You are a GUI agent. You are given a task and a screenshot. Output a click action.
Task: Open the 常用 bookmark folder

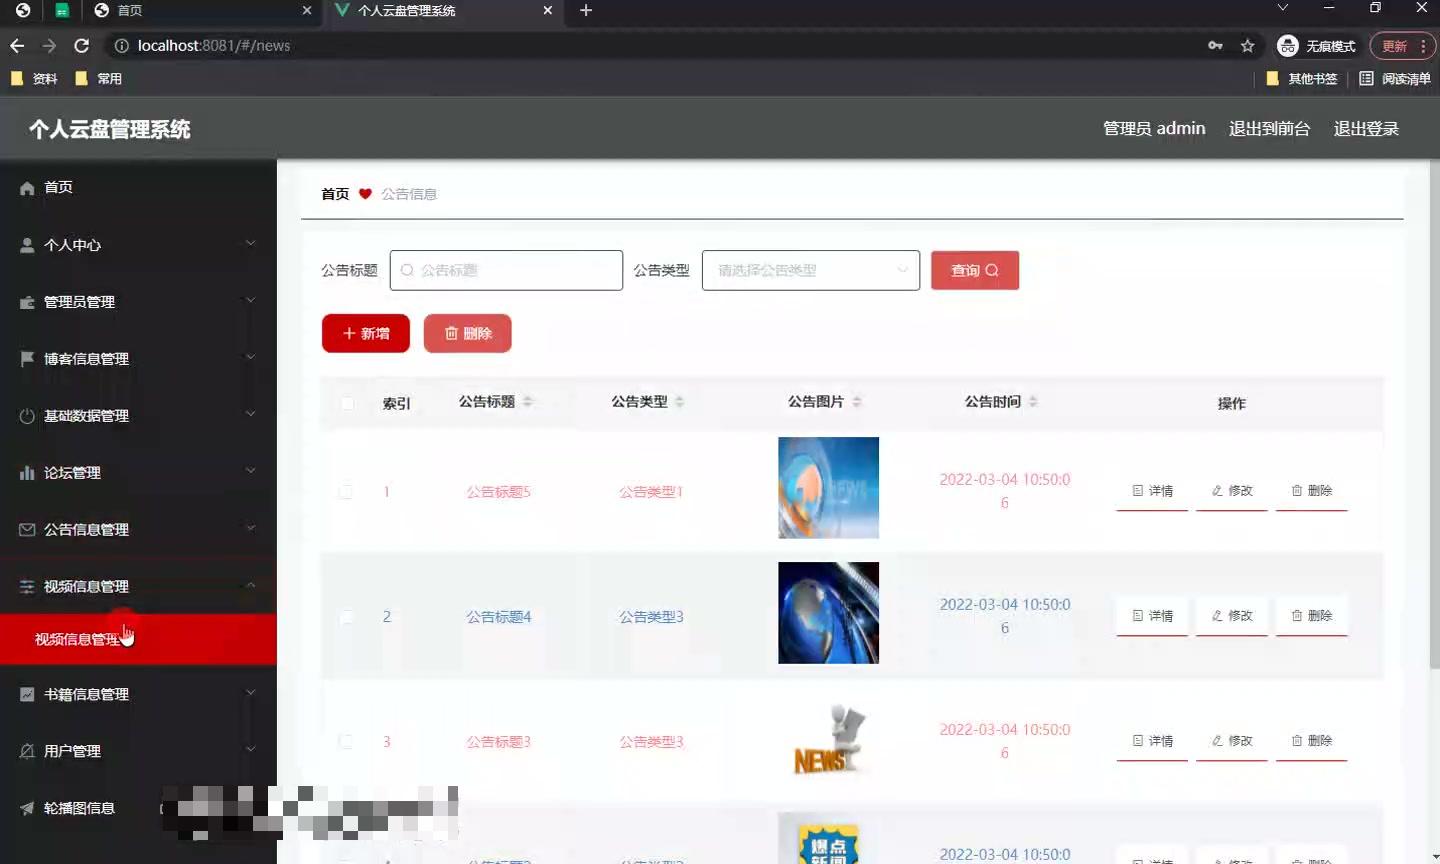pyautogui.click(x=99, y=78)
